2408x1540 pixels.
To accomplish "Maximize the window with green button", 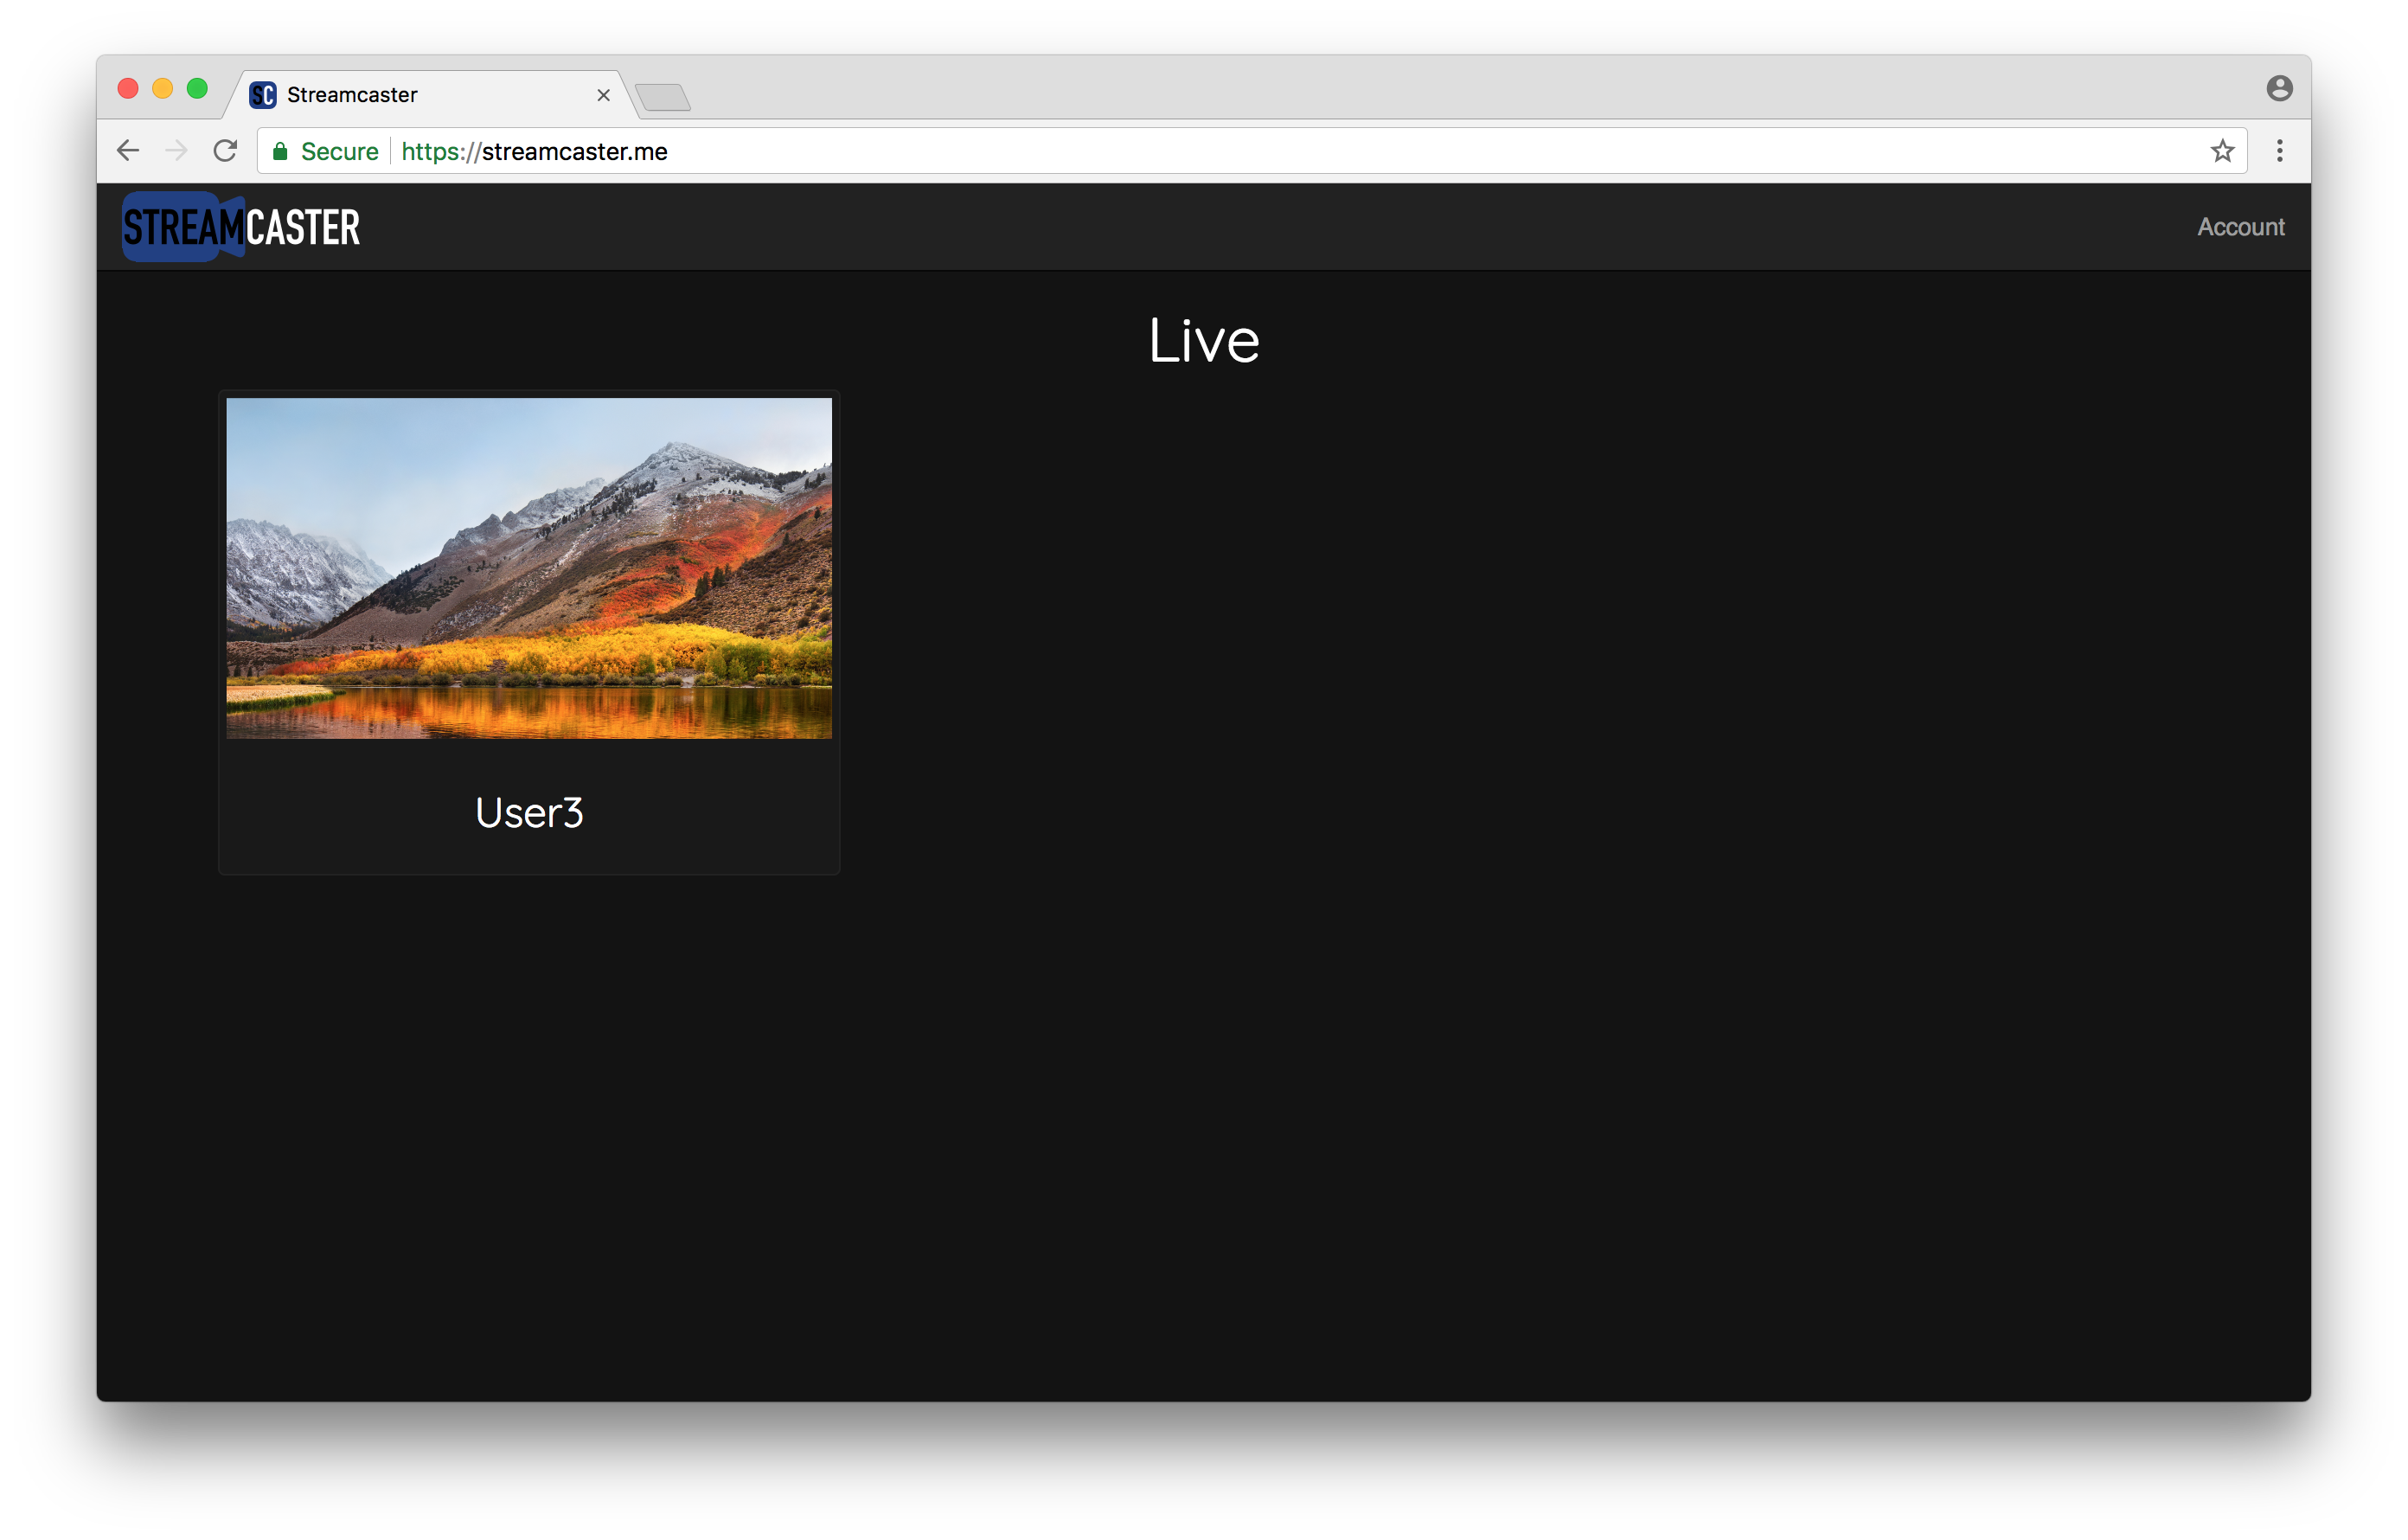I will pyautogui.click(x=198, y=88).
